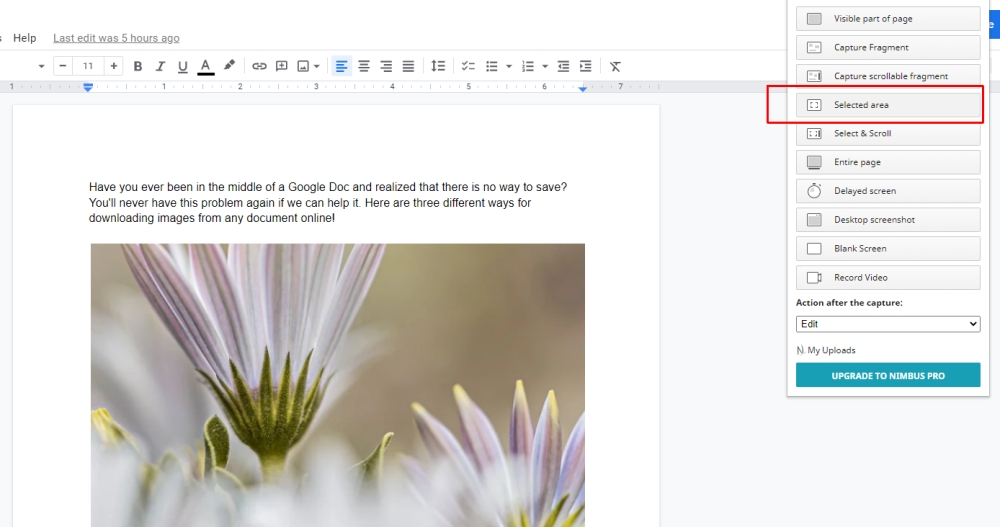Place the cursor in the 'Have you ever been' paragraph

coord(328,202)
